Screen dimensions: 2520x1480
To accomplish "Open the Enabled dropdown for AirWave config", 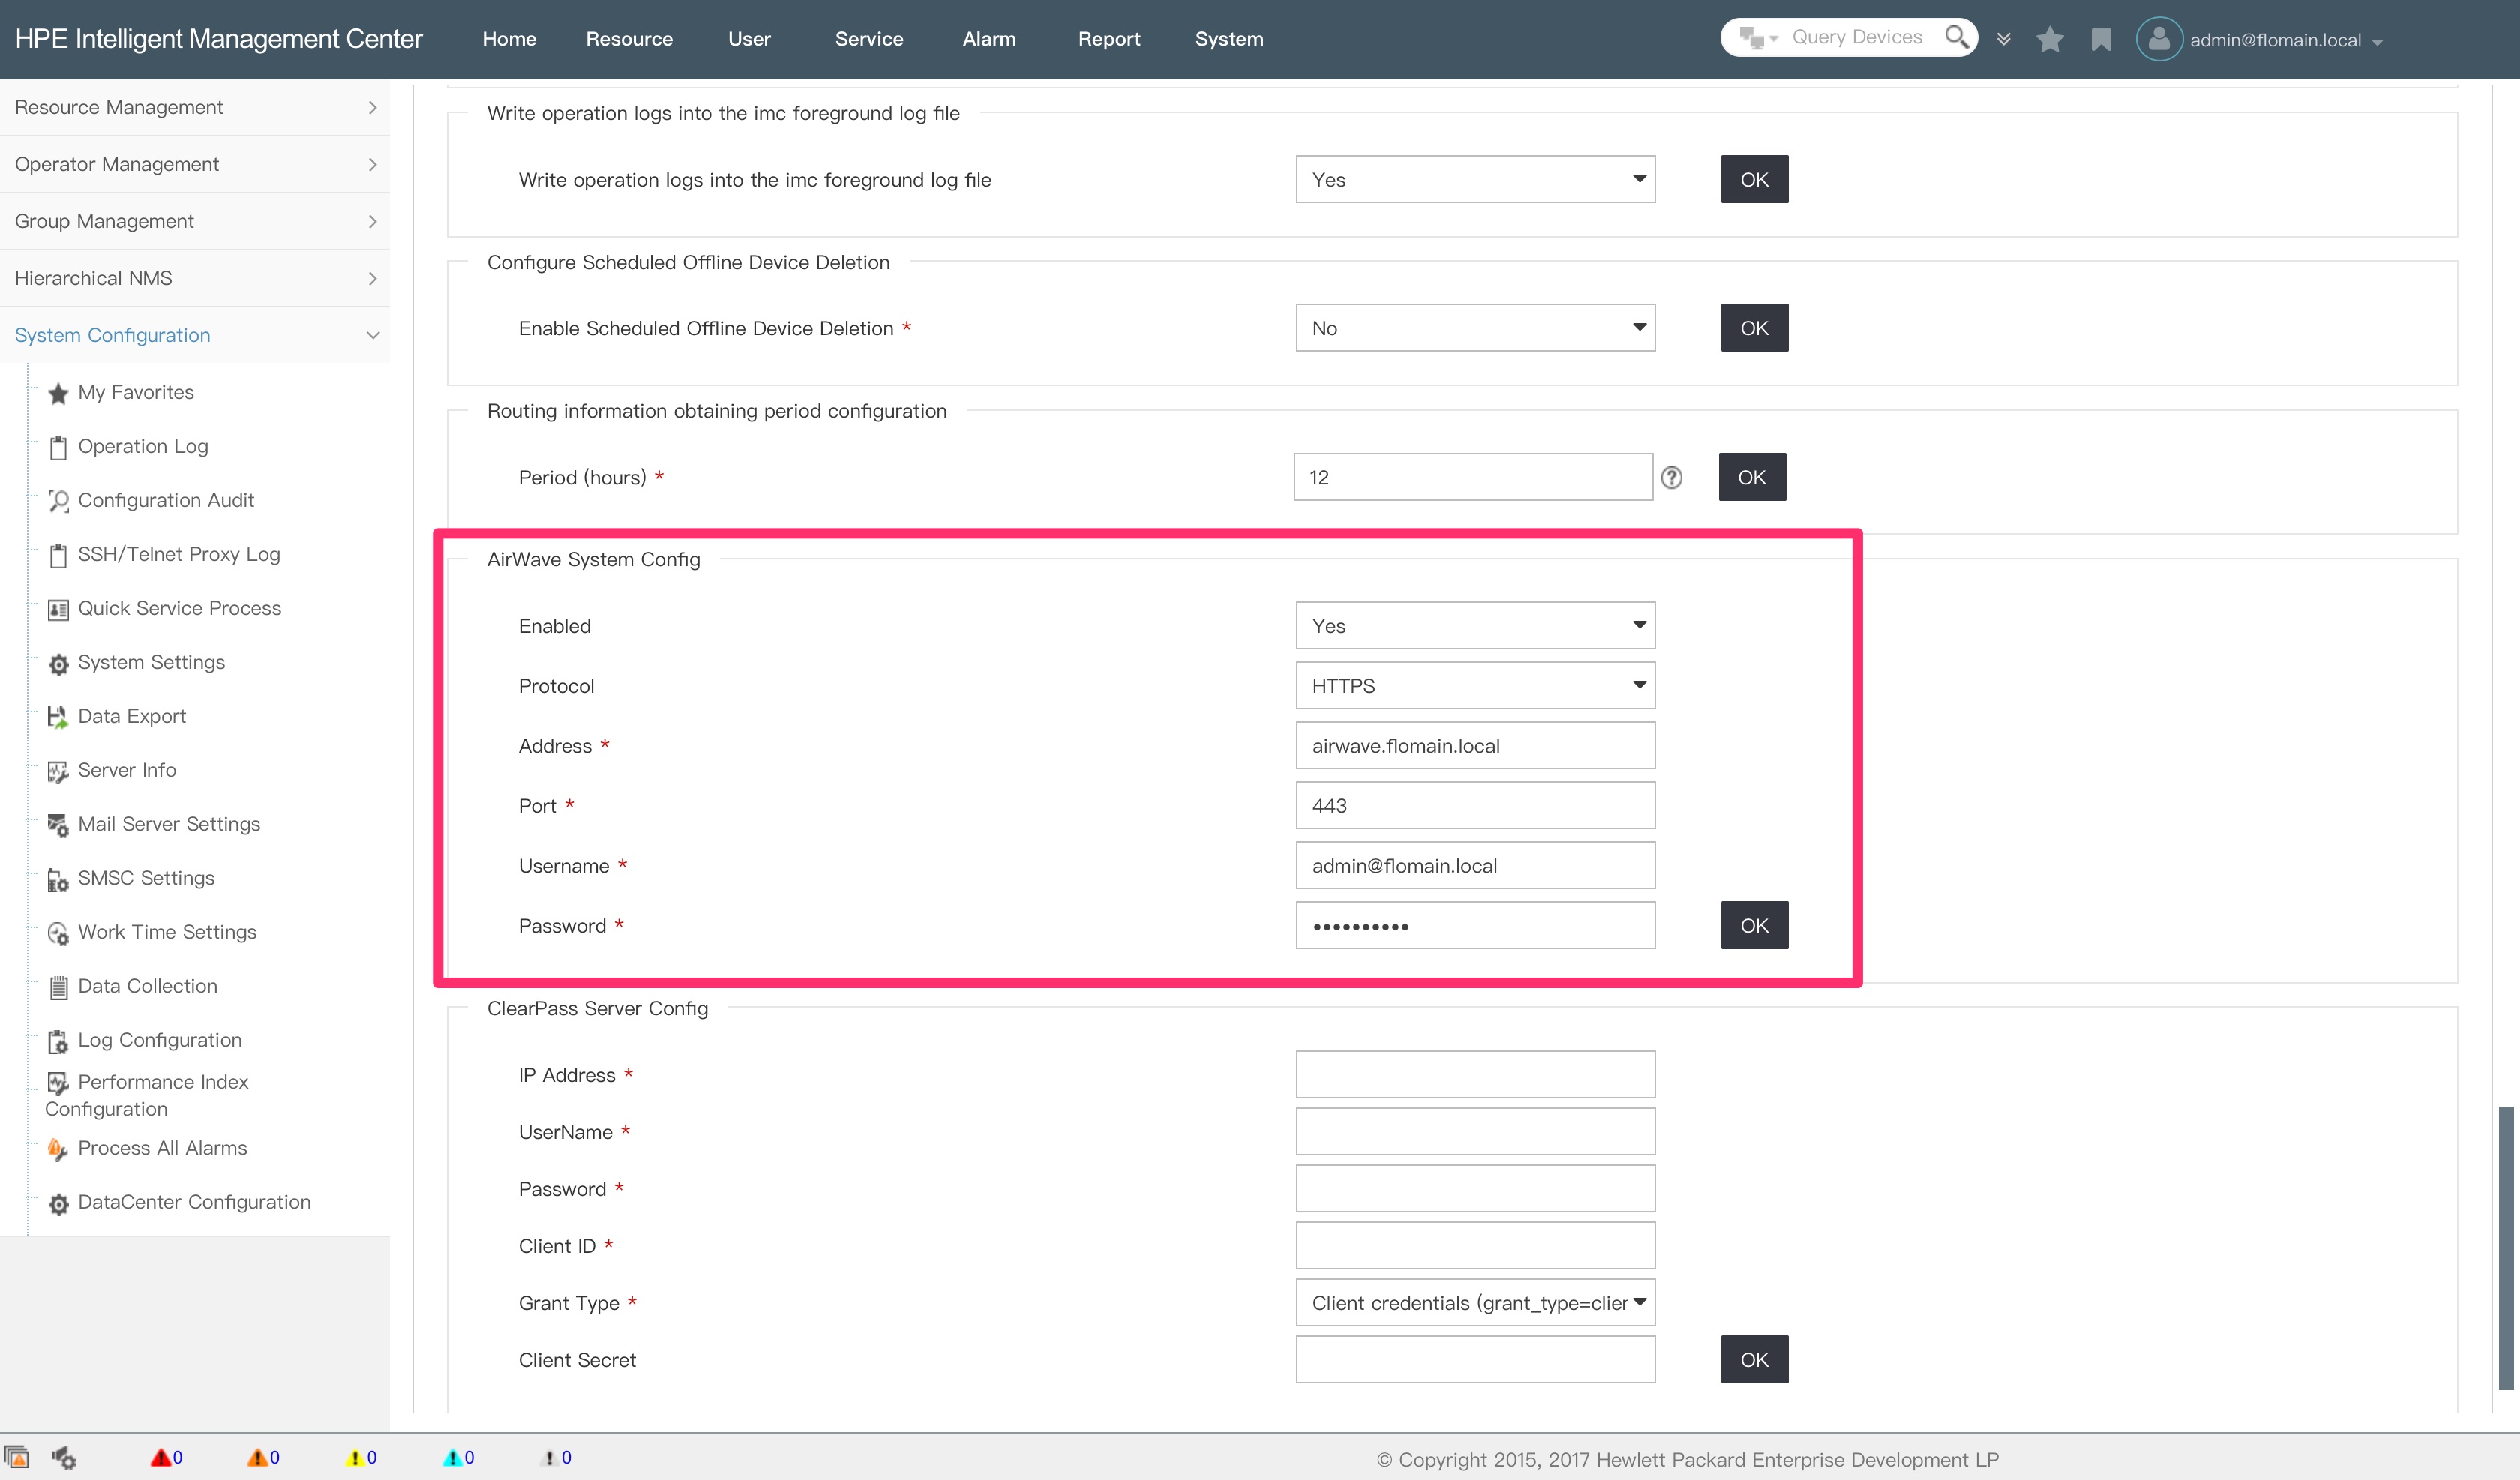I will 1474,625.
